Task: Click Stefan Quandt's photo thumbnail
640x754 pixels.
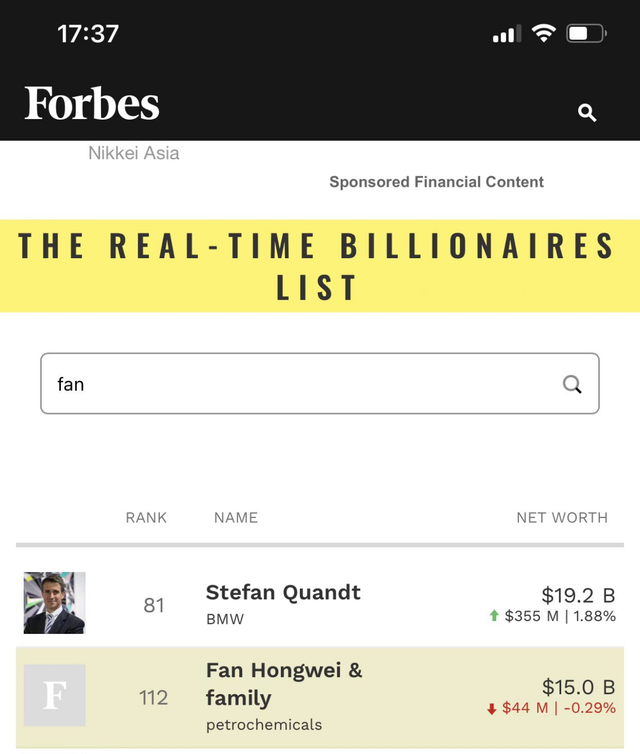Action: pos(54,603)
